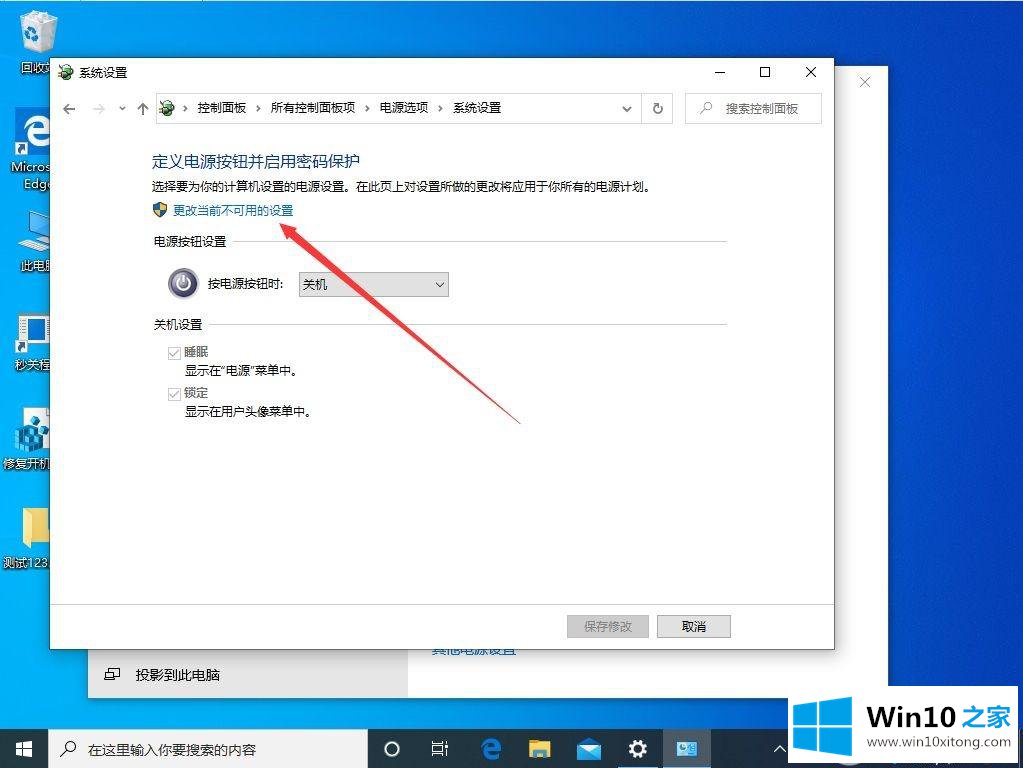Screen dimensions: 1023x768
Task: Click the taskbar search box
Action: click(208, 749)
